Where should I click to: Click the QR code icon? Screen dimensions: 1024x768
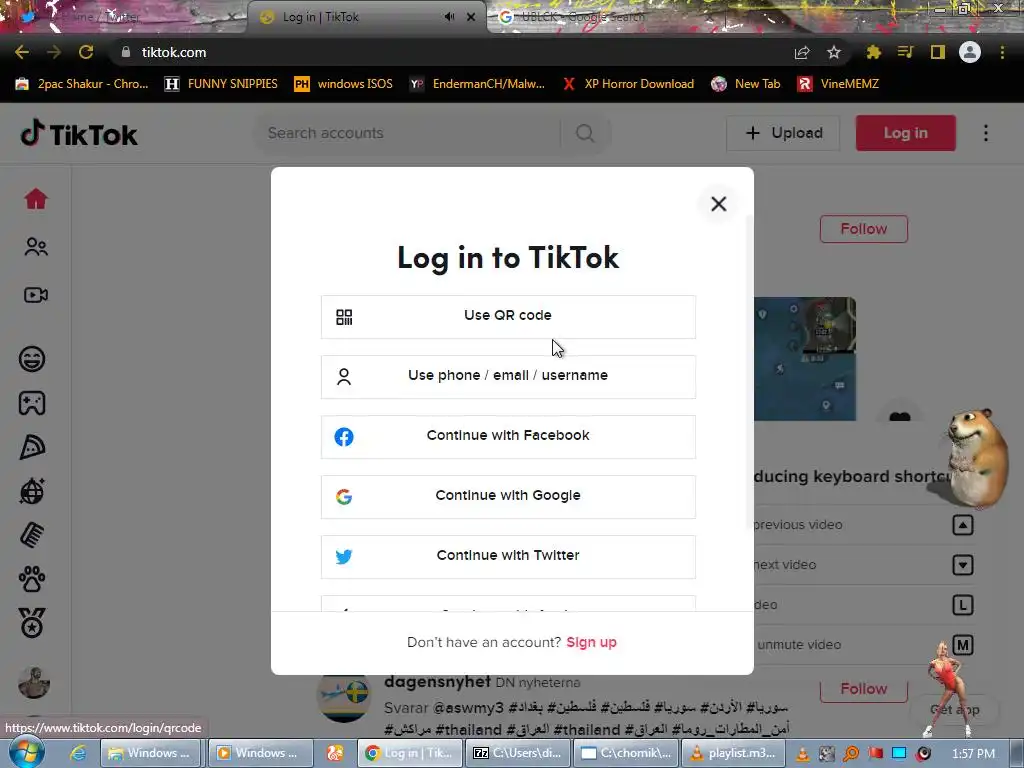[x=344, y=317]
